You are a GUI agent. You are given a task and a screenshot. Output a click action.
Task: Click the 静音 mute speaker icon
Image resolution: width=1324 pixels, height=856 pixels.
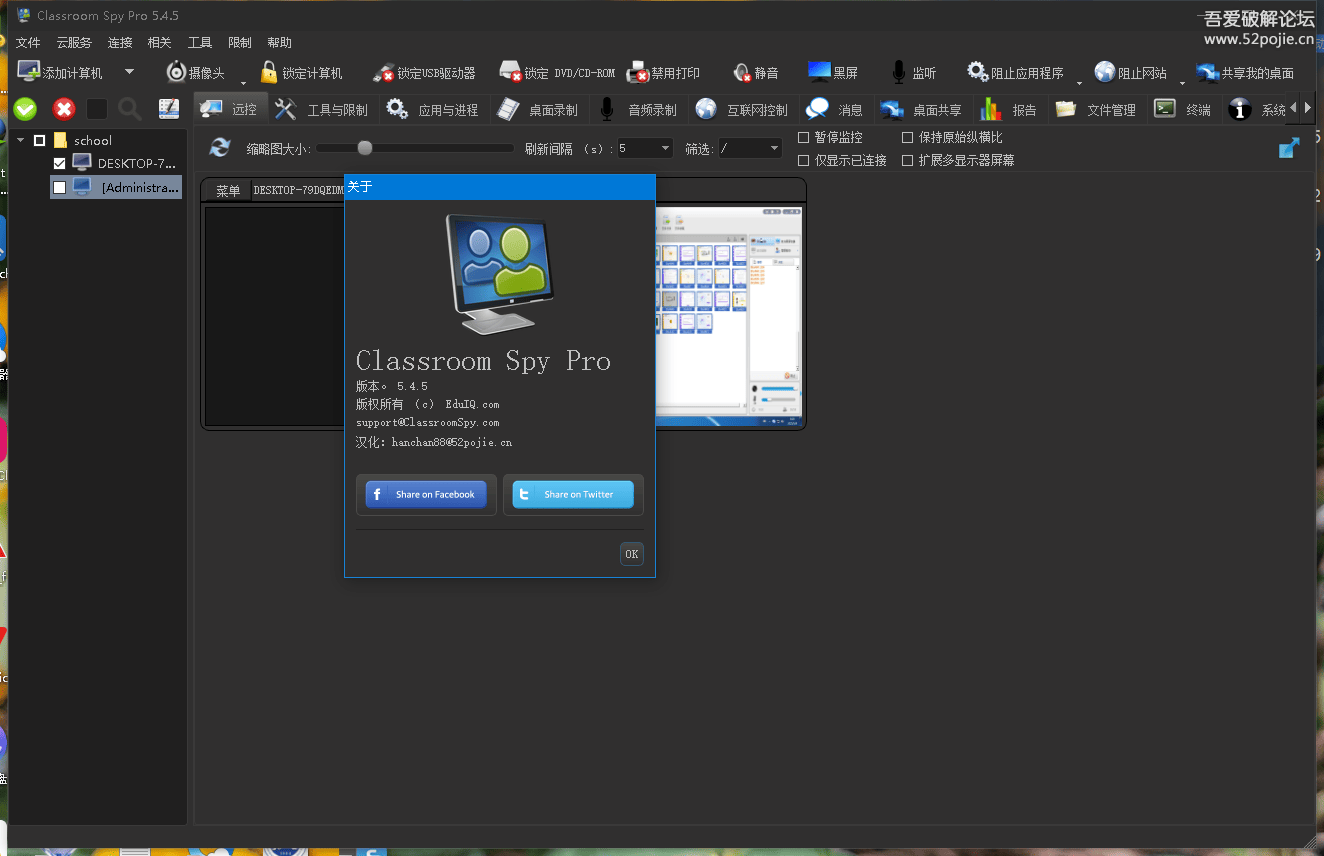(x=742, y=73)
